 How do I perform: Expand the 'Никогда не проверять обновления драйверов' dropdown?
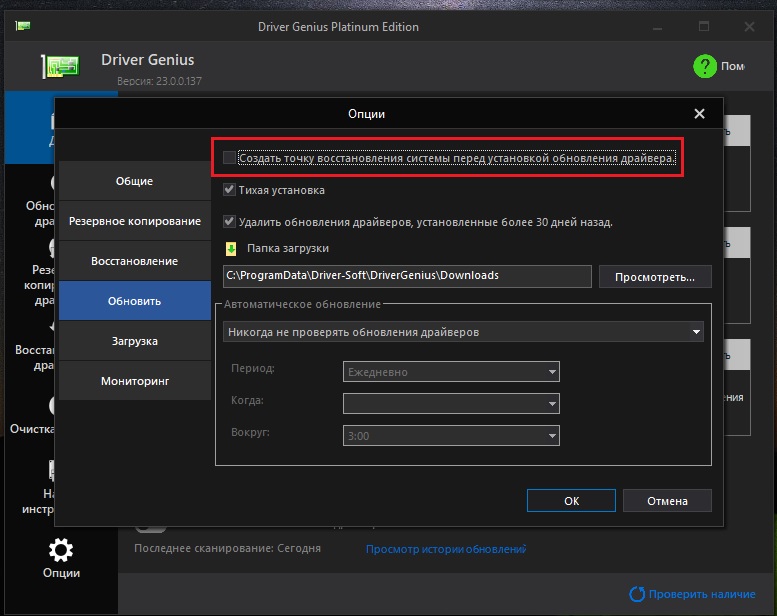pos(463,332)
